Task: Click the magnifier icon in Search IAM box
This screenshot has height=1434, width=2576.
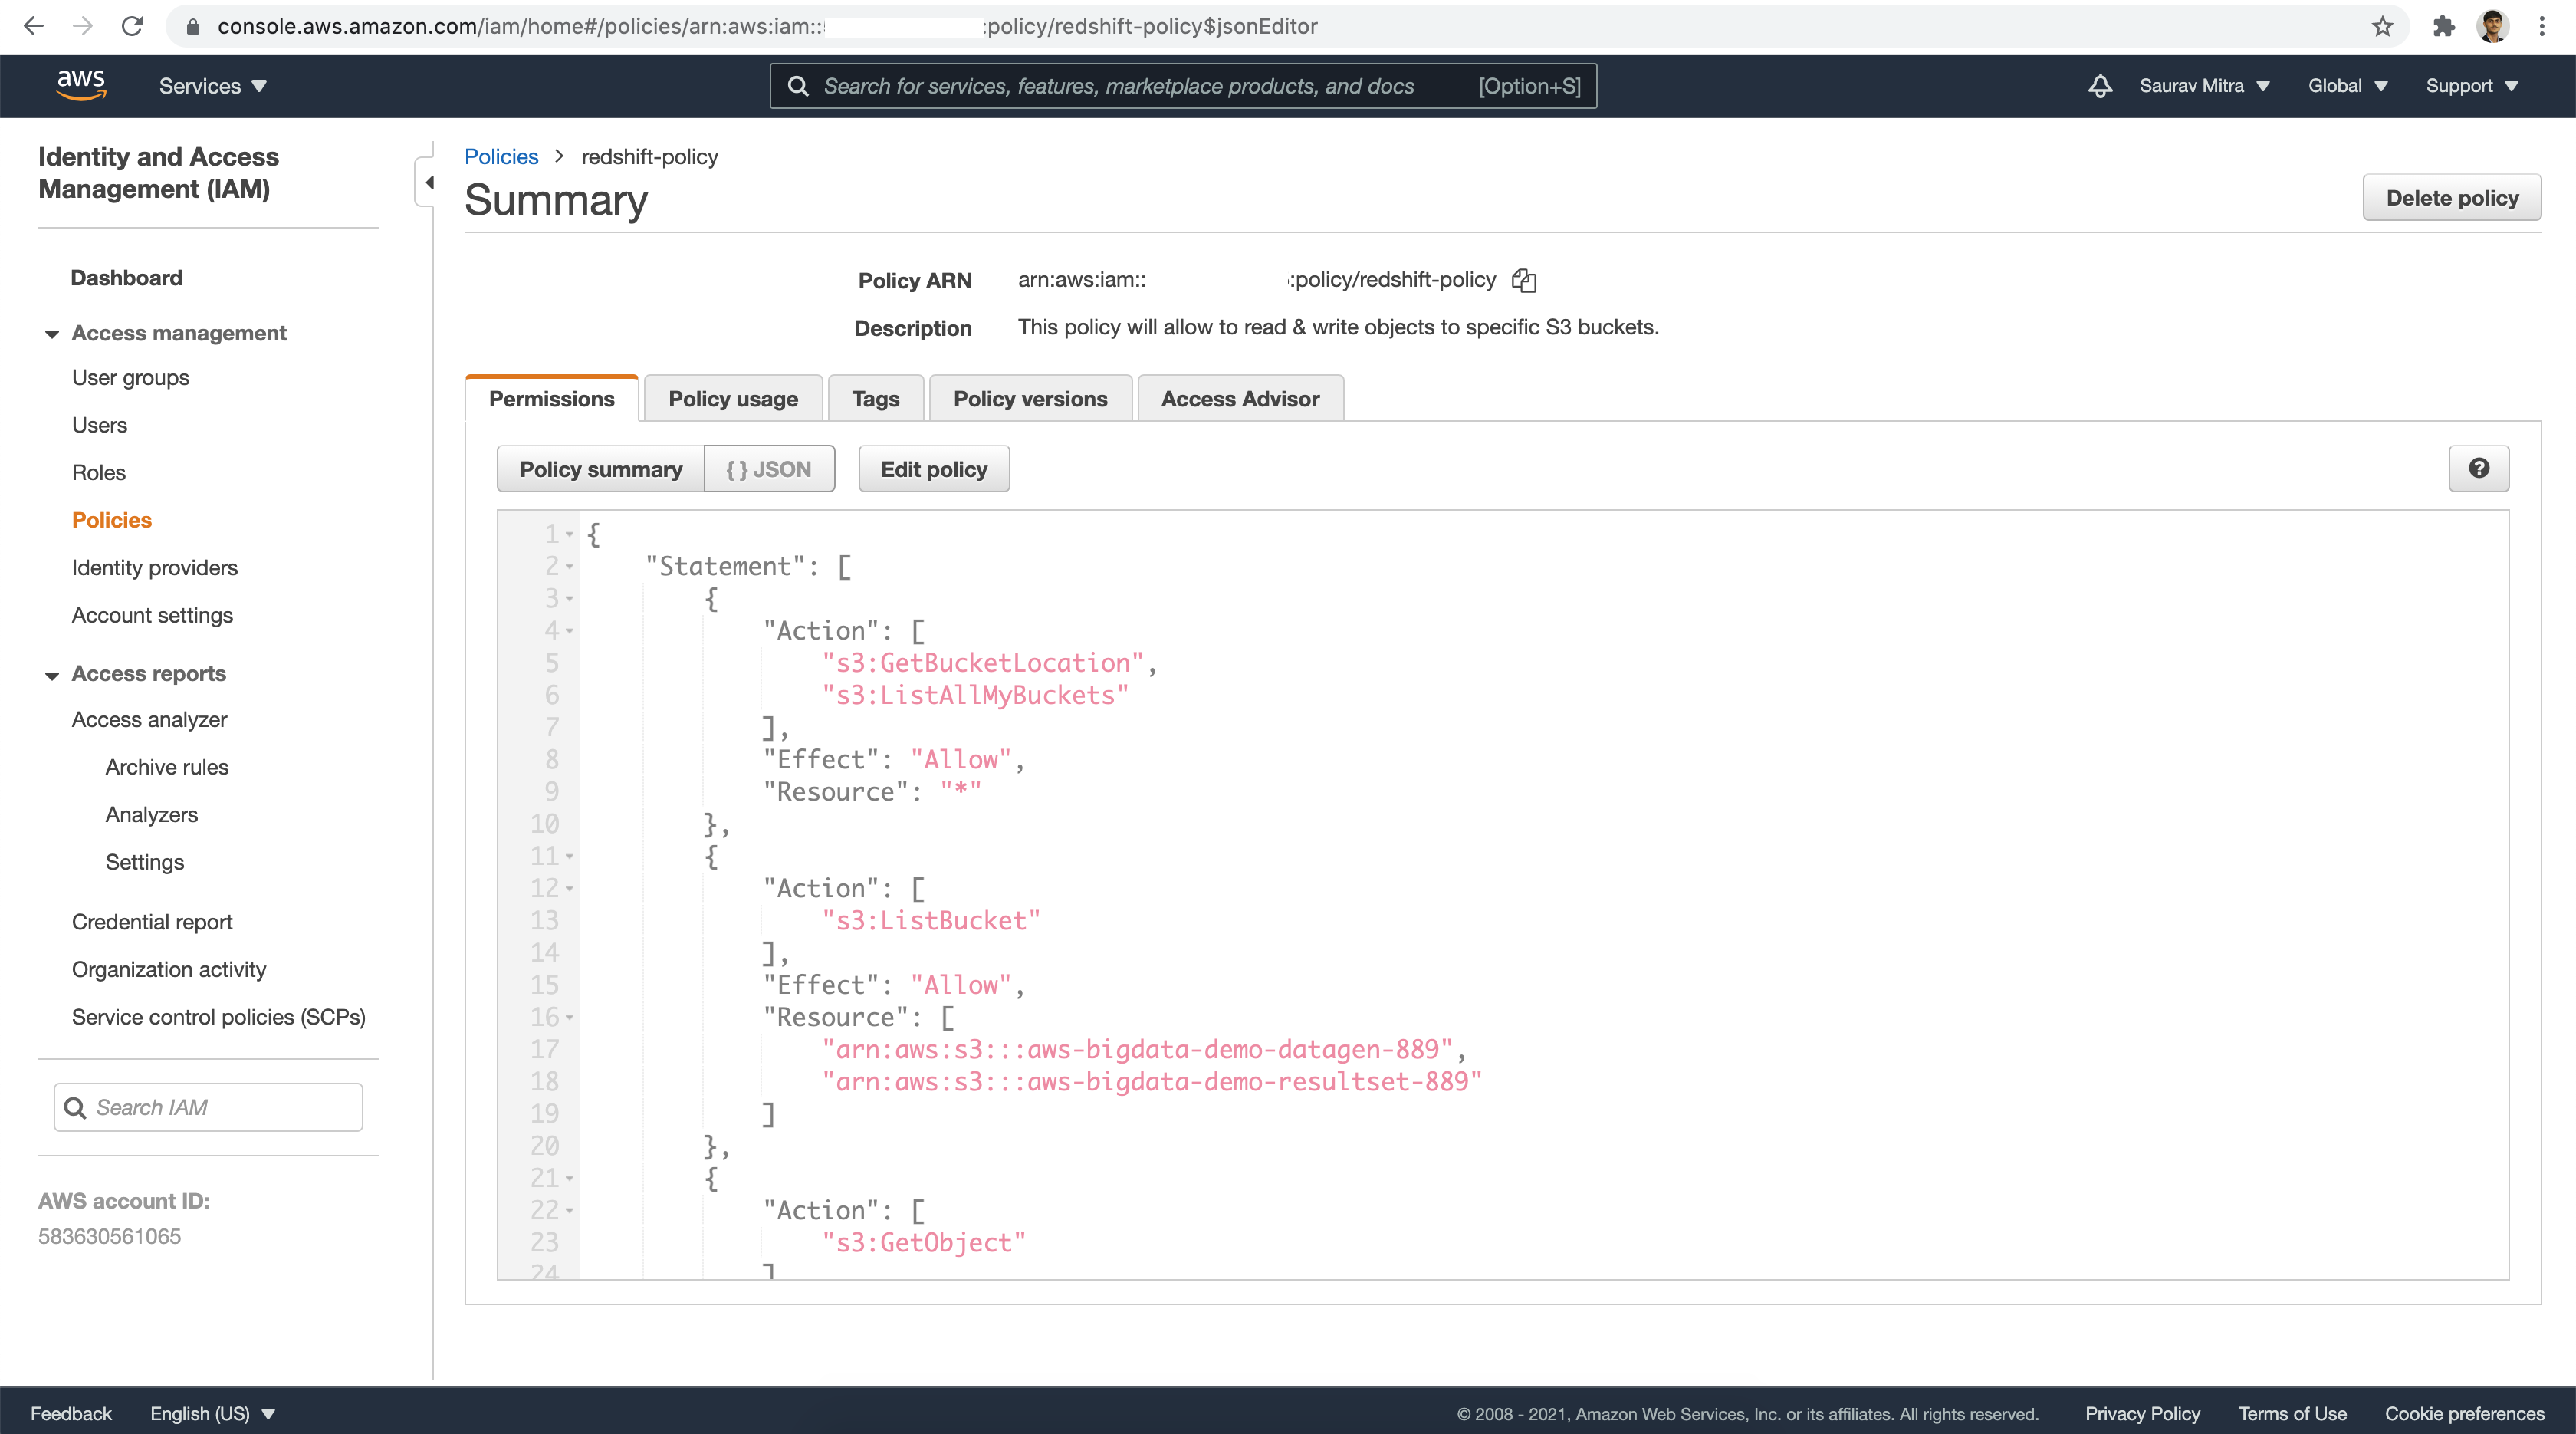Action: [75, 1107]
